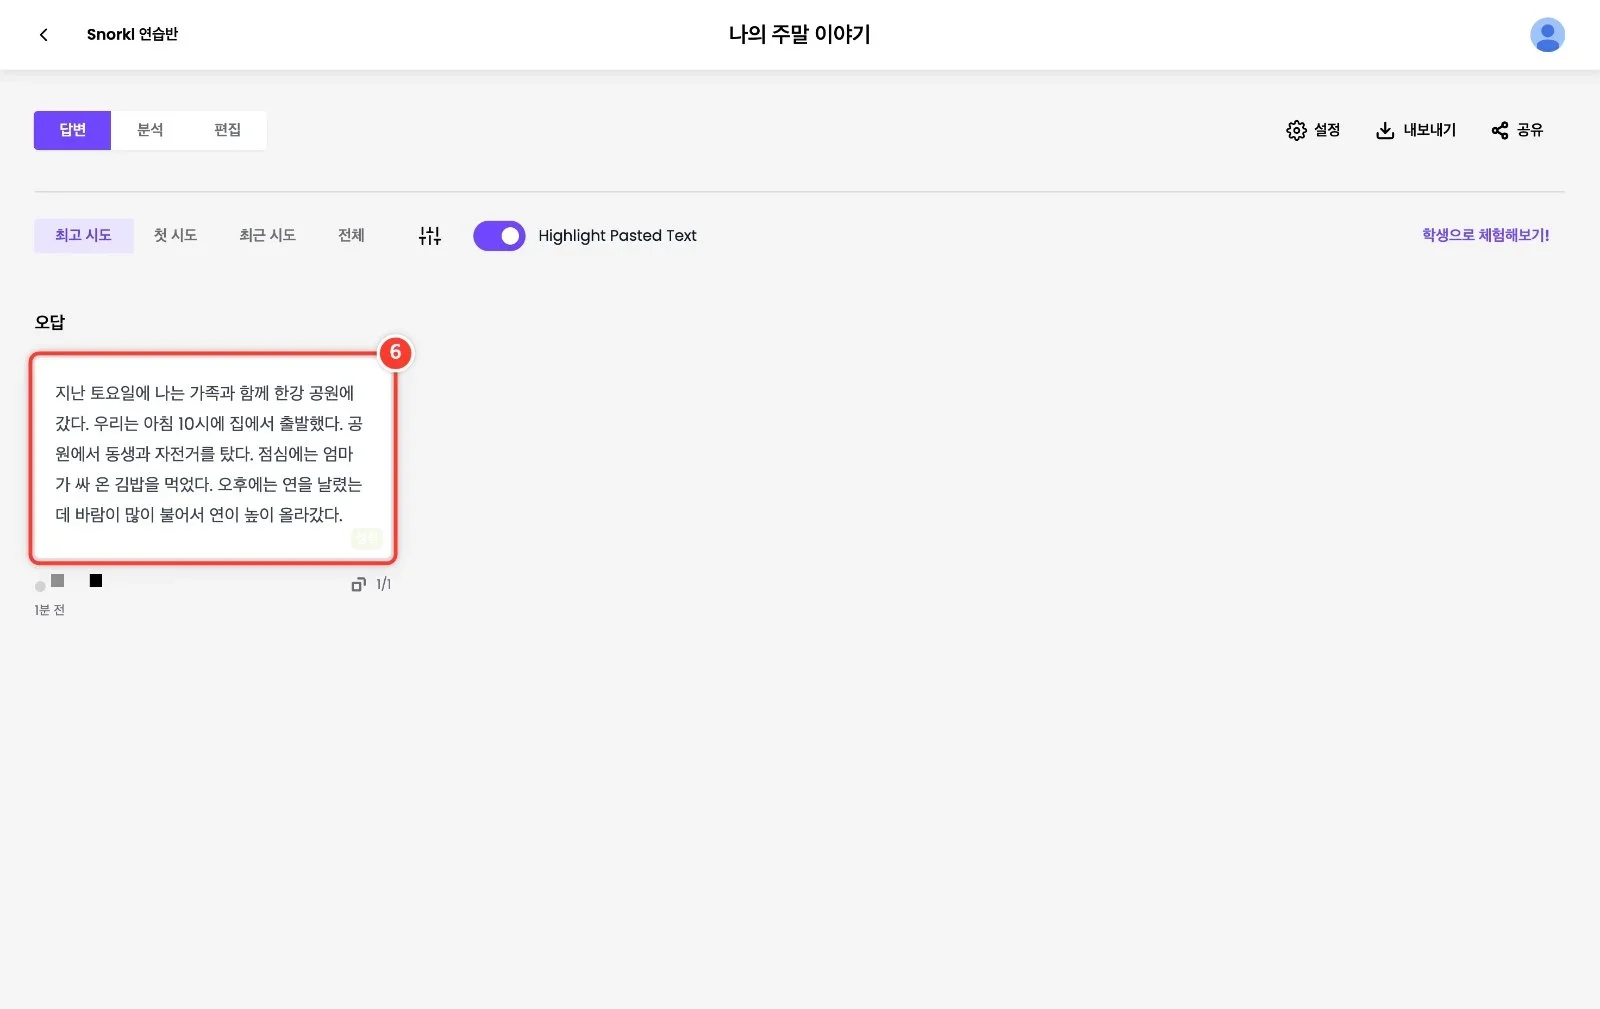Screen dimensions: 1600x1009
Task: Switch to the 분석 tab
Action: (x=150, y=130)
